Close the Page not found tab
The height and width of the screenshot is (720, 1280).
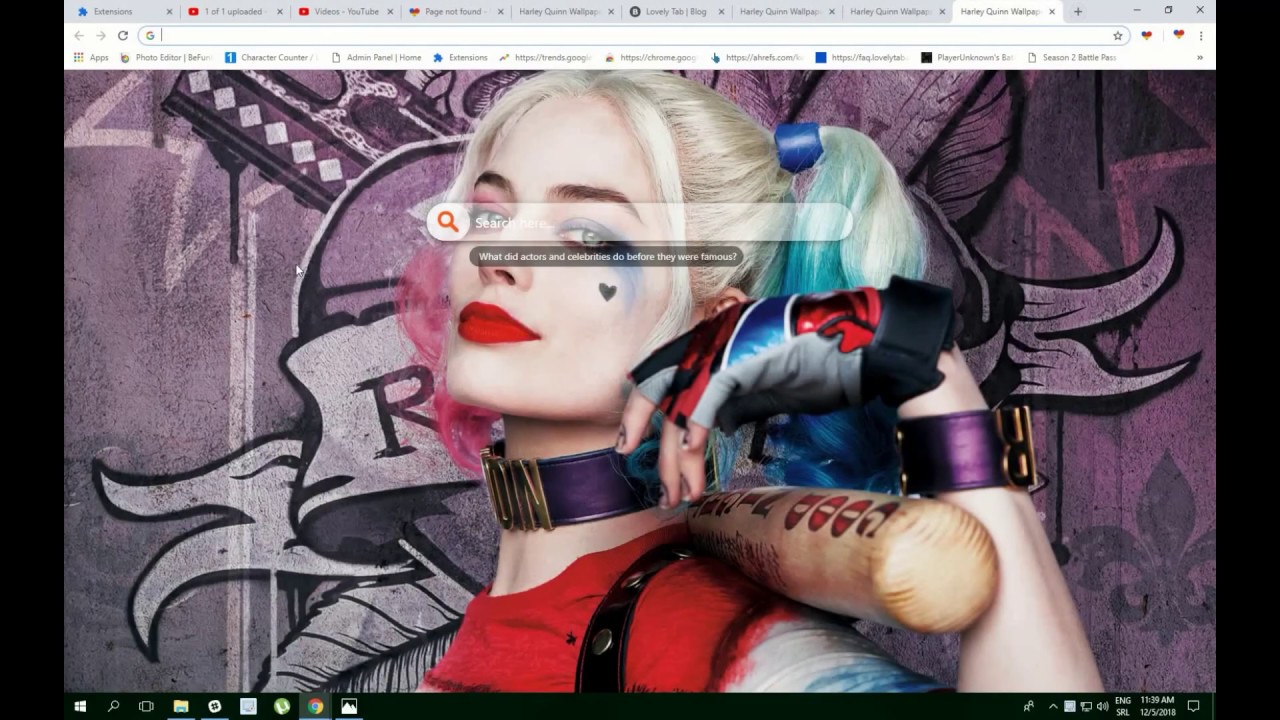coord(501,12)
